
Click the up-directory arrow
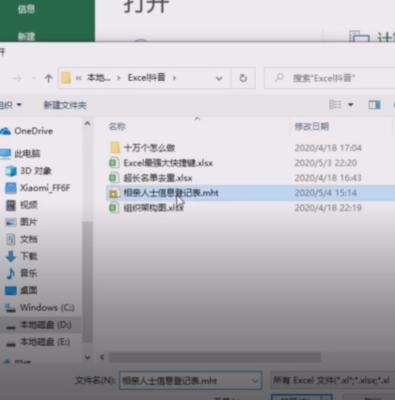point(49,78)
